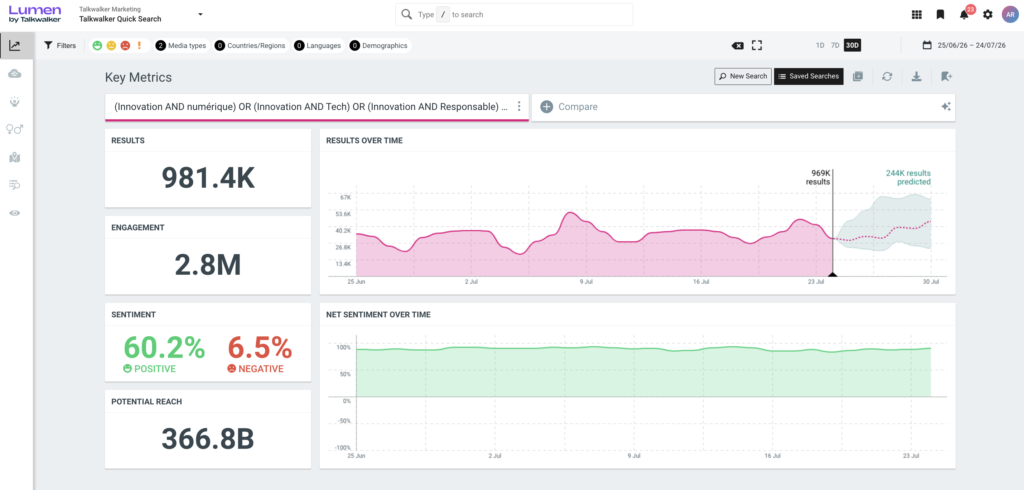Toggle the orange exclamation mark filter
The width and height of the screenshot is (1024, 490).
[139, 46]
